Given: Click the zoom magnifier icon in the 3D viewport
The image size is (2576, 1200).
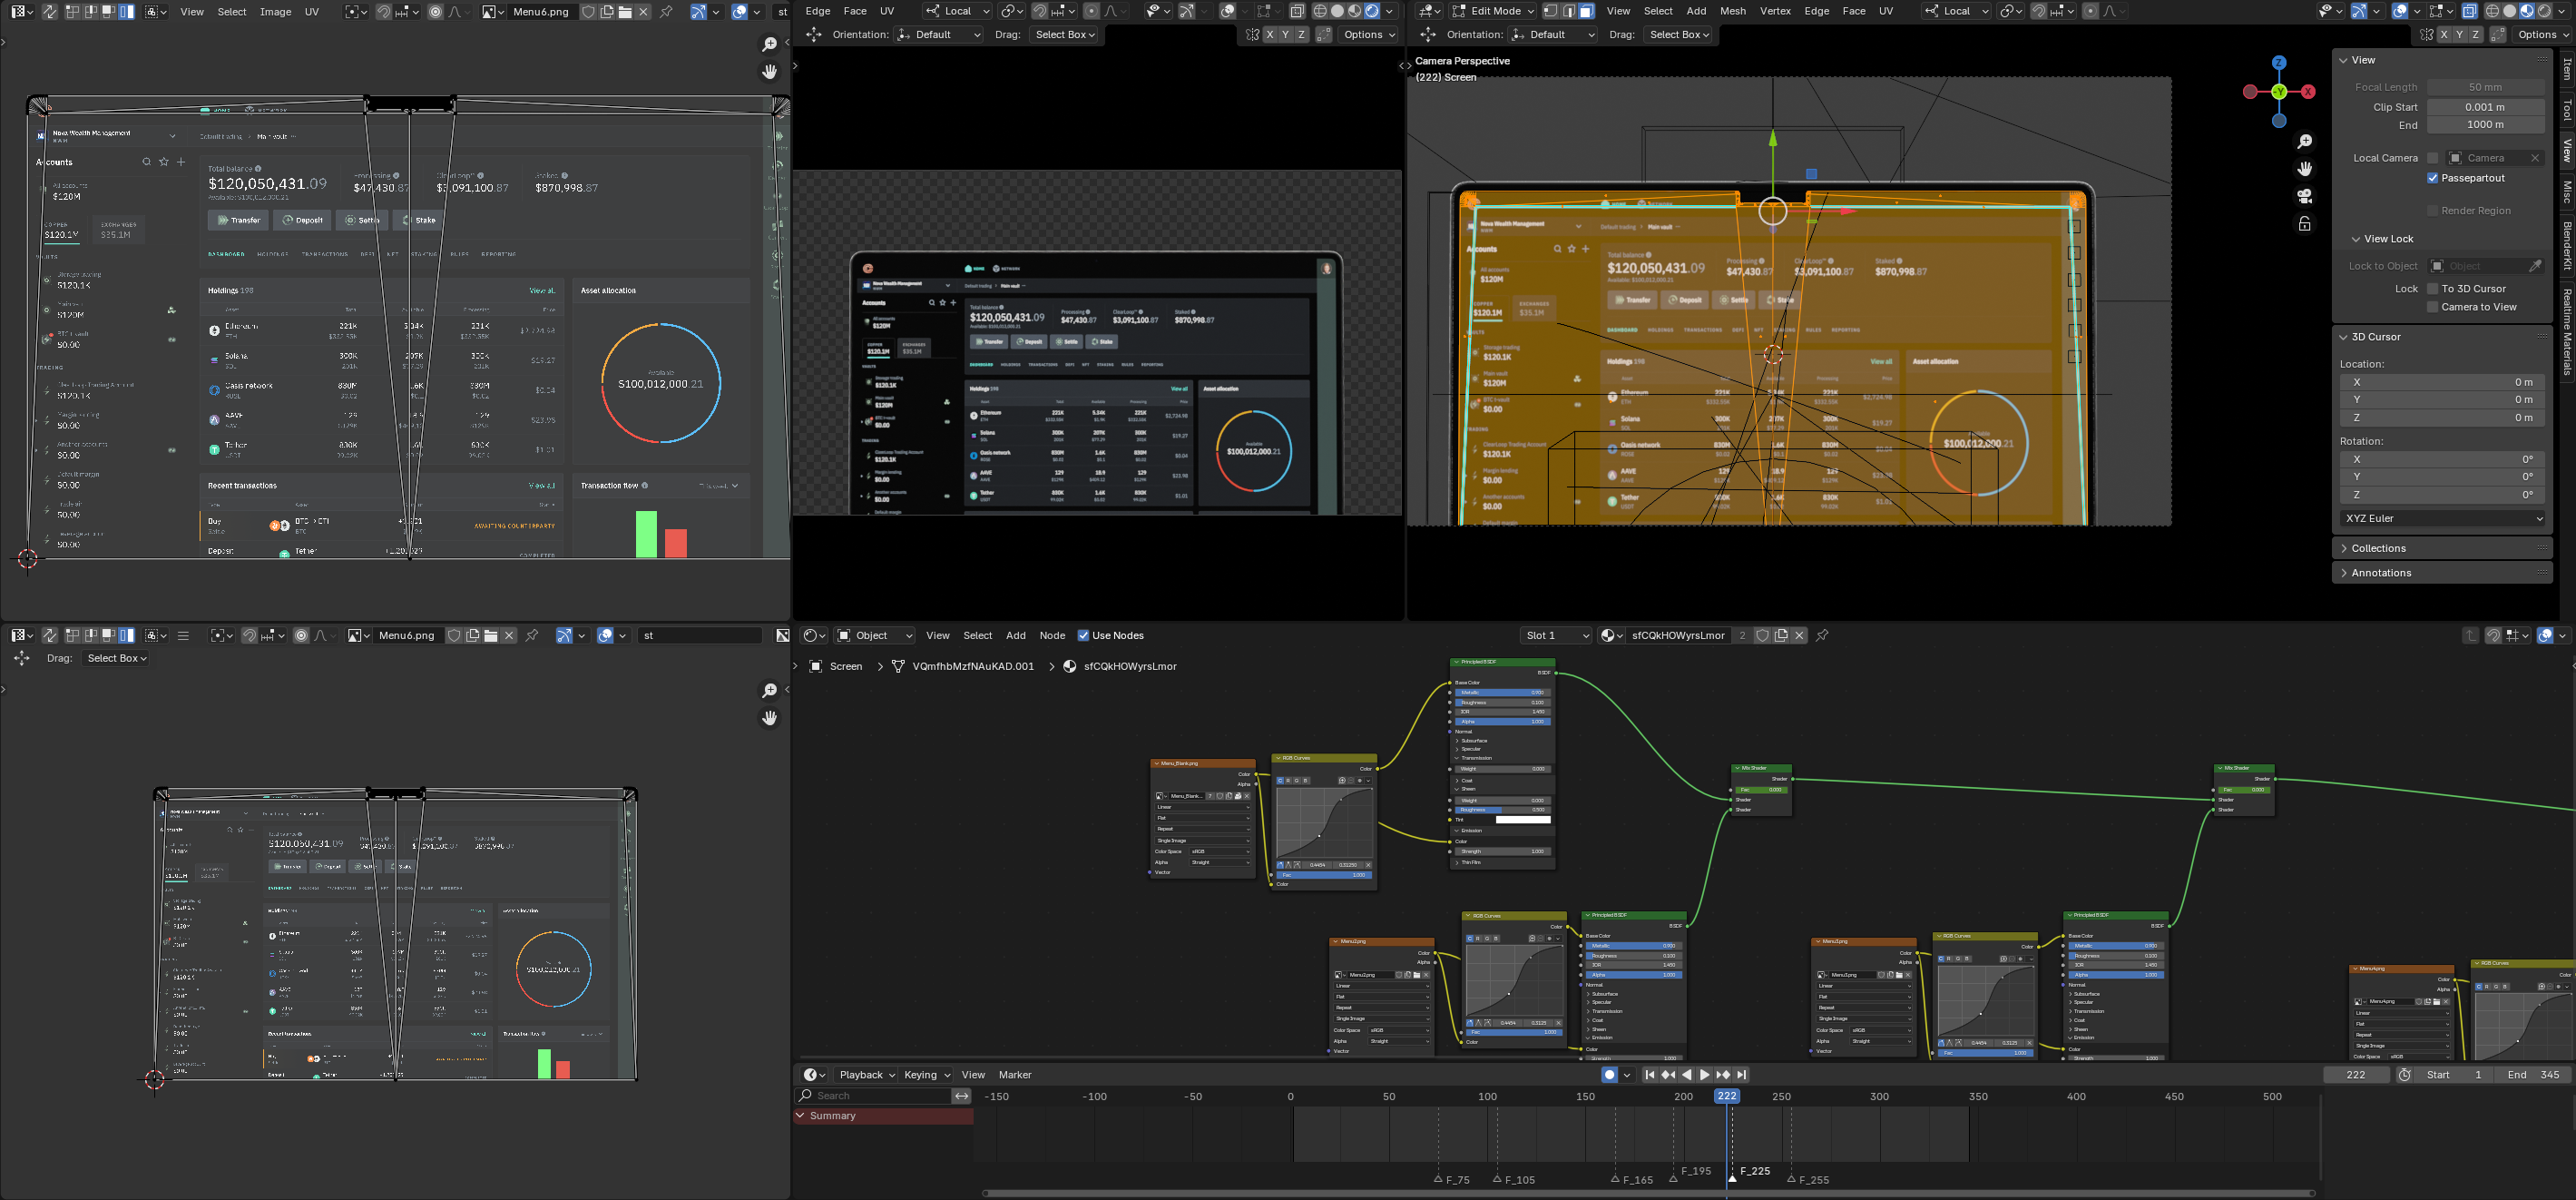Looking at the screenshot, I should 2304,141.
